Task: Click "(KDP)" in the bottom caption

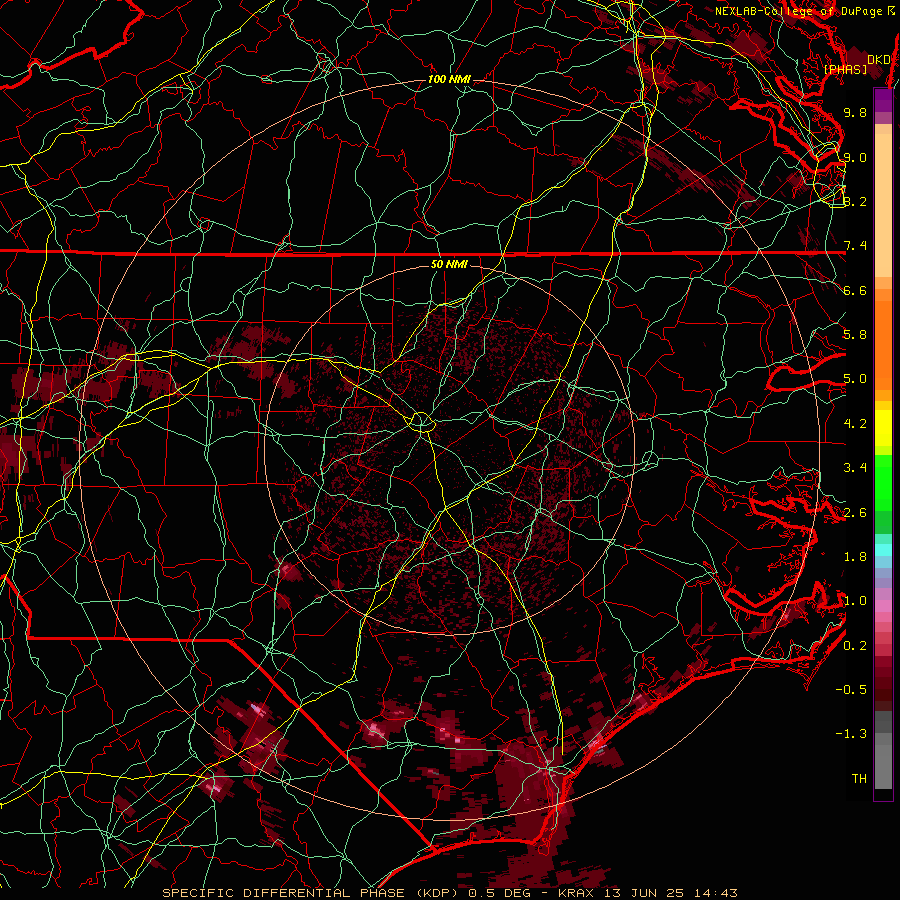Action: [437, 893]
